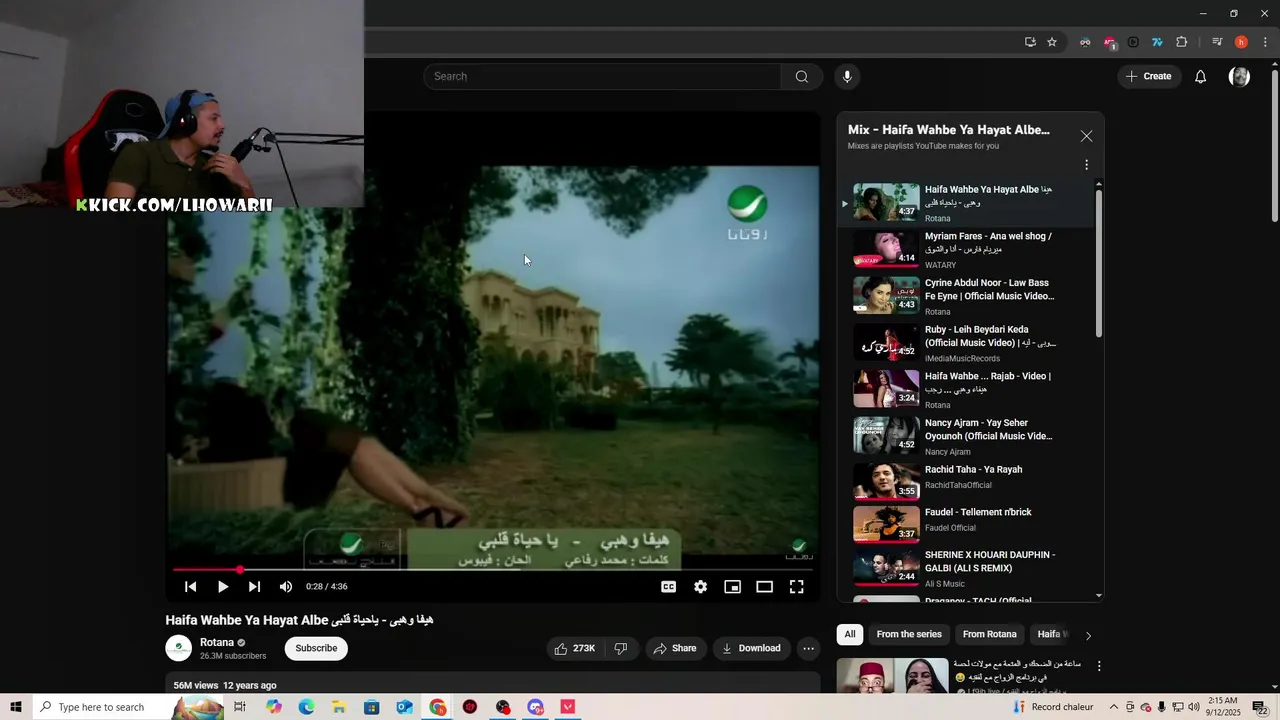Switch to miniplayer mode
The image size is (1280, 720).
[x=733, y=587]
